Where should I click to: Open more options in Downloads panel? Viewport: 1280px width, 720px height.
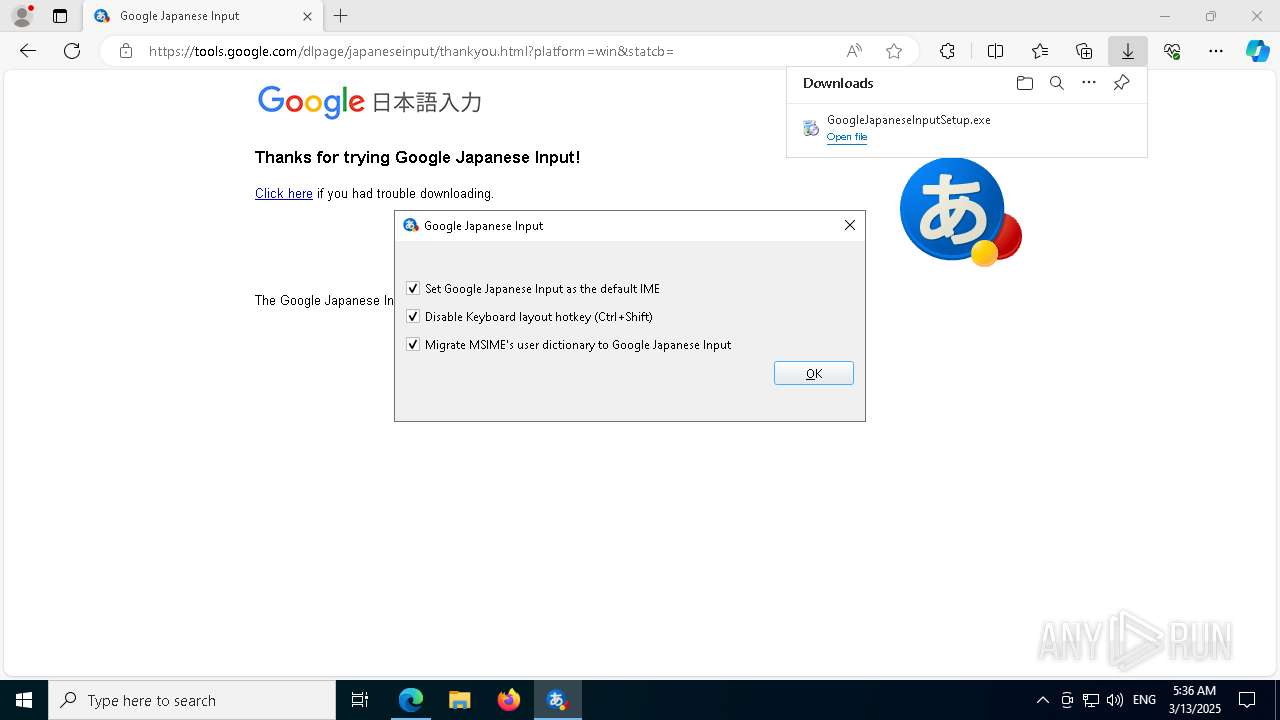(1089, 83)
